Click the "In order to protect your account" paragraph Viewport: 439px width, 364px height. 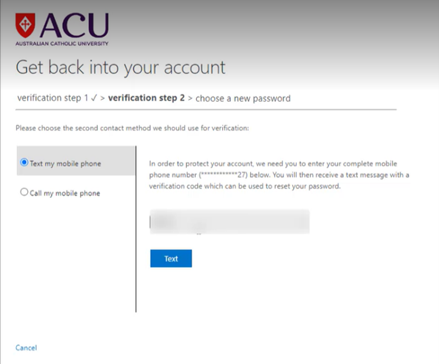pyautogui.click(x=279, y=175)
